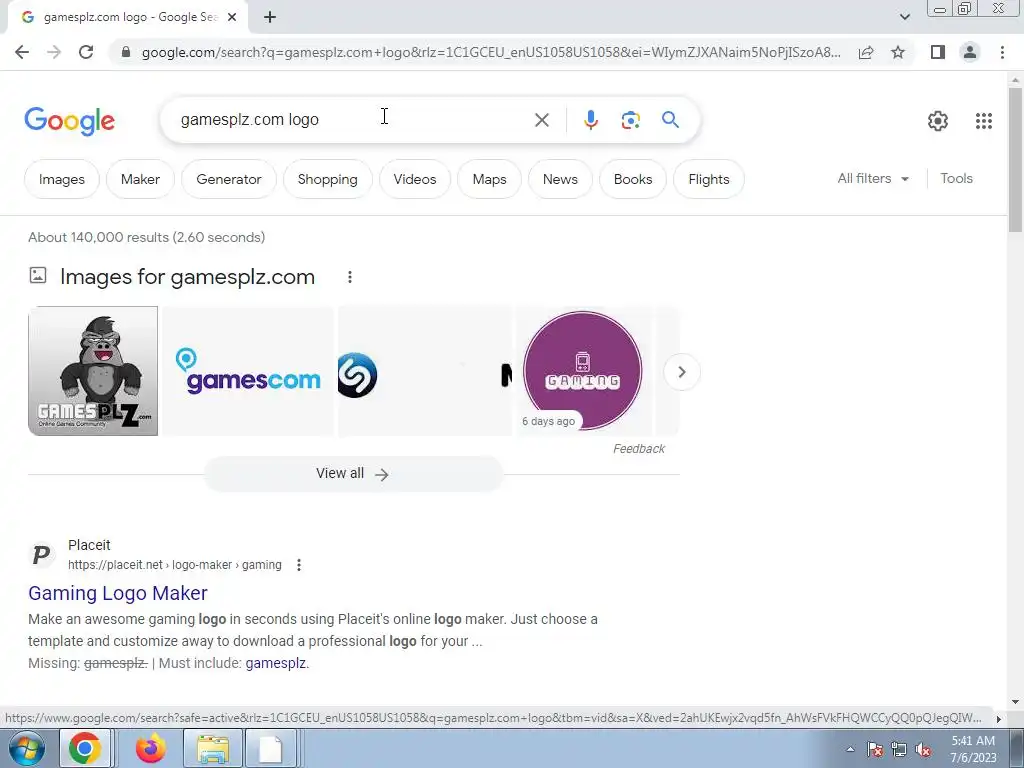
Task: Open site info via the padlock icon
Action: 126,52
